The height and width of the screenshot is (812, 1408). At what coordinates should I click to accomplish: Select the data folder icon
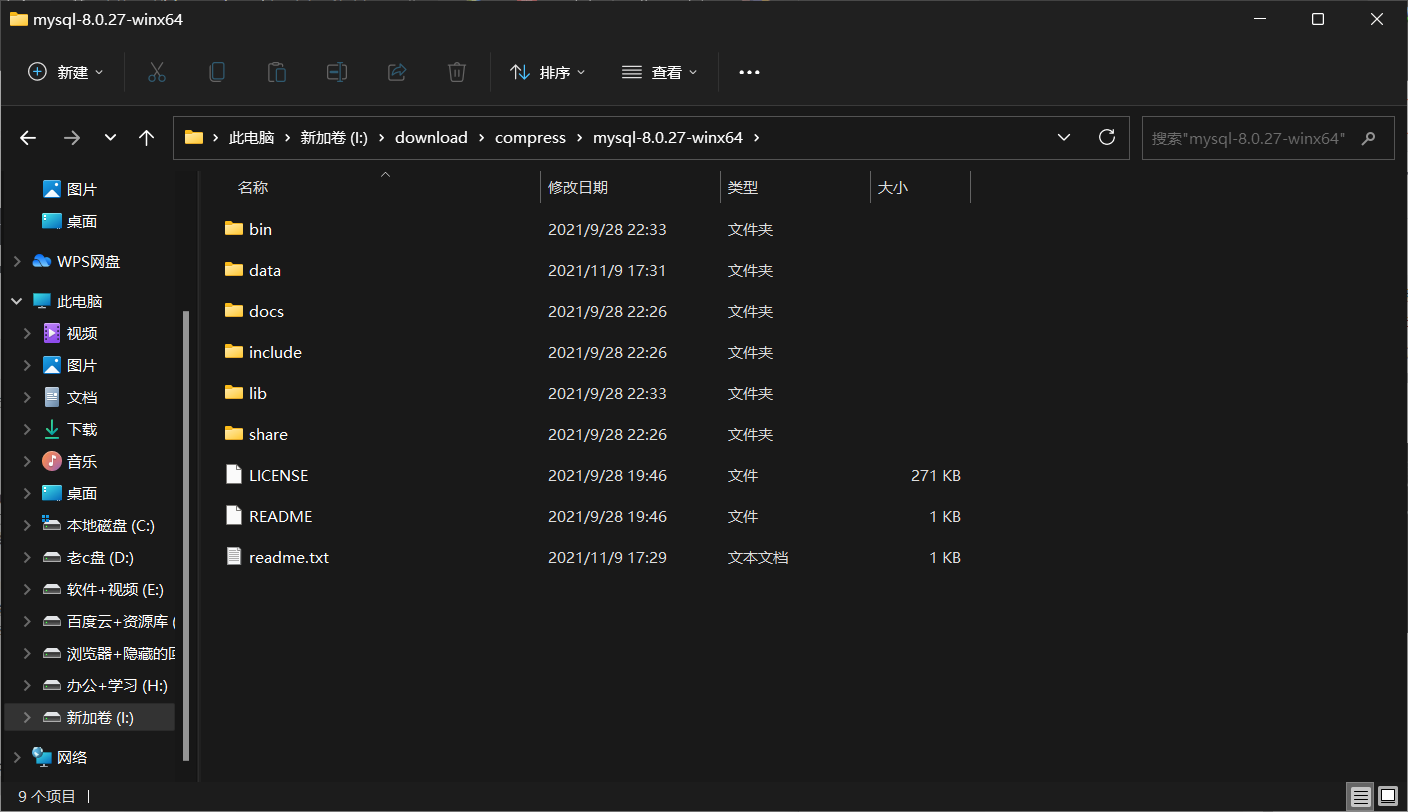pyautogui.click(x=234, y=270)
